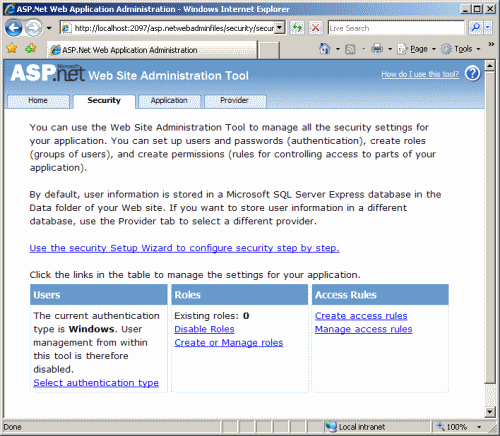Click the Done status bar text
Image resolution: width=500 pixels, height=436 pixels.
tap(13, 427)
